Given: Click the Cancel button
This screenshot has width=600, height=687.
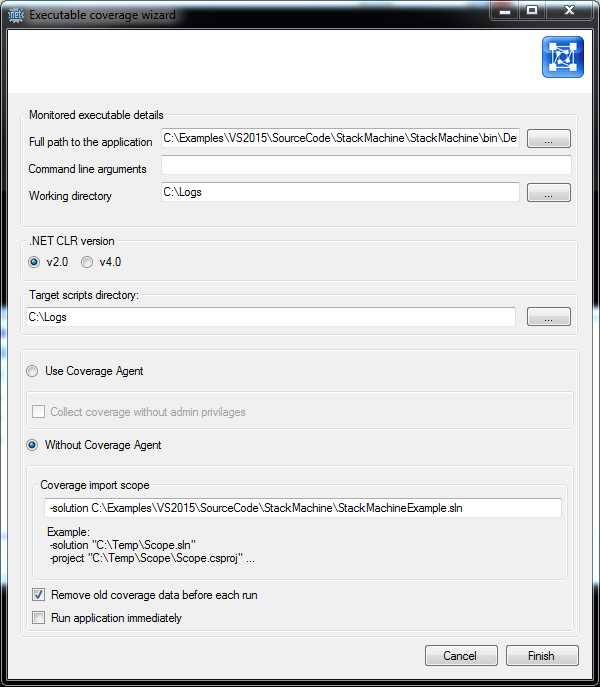Looking at the screenshot, I should click(x=461, y=655).
